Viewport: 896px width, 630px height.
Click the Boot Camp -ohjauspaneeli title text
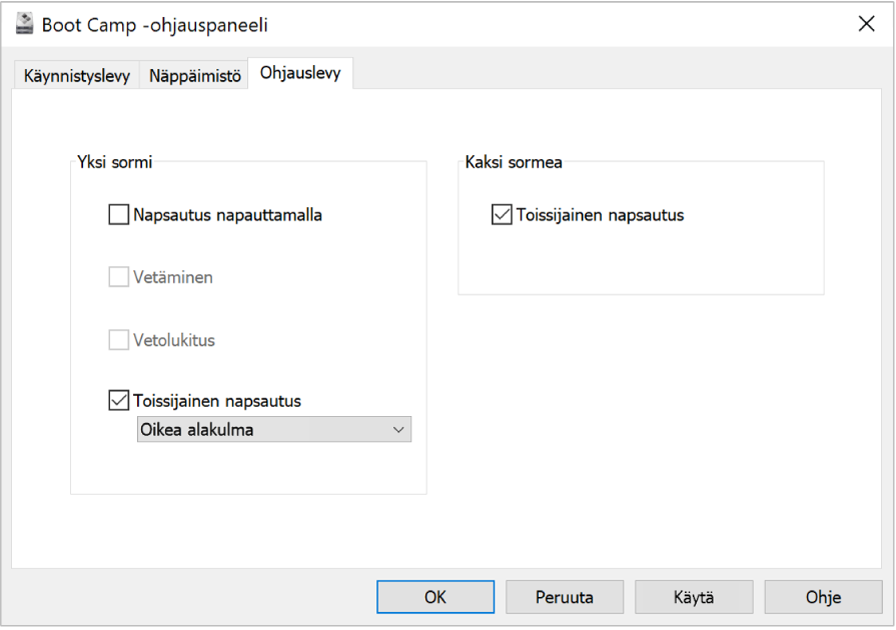coord(155,25)
